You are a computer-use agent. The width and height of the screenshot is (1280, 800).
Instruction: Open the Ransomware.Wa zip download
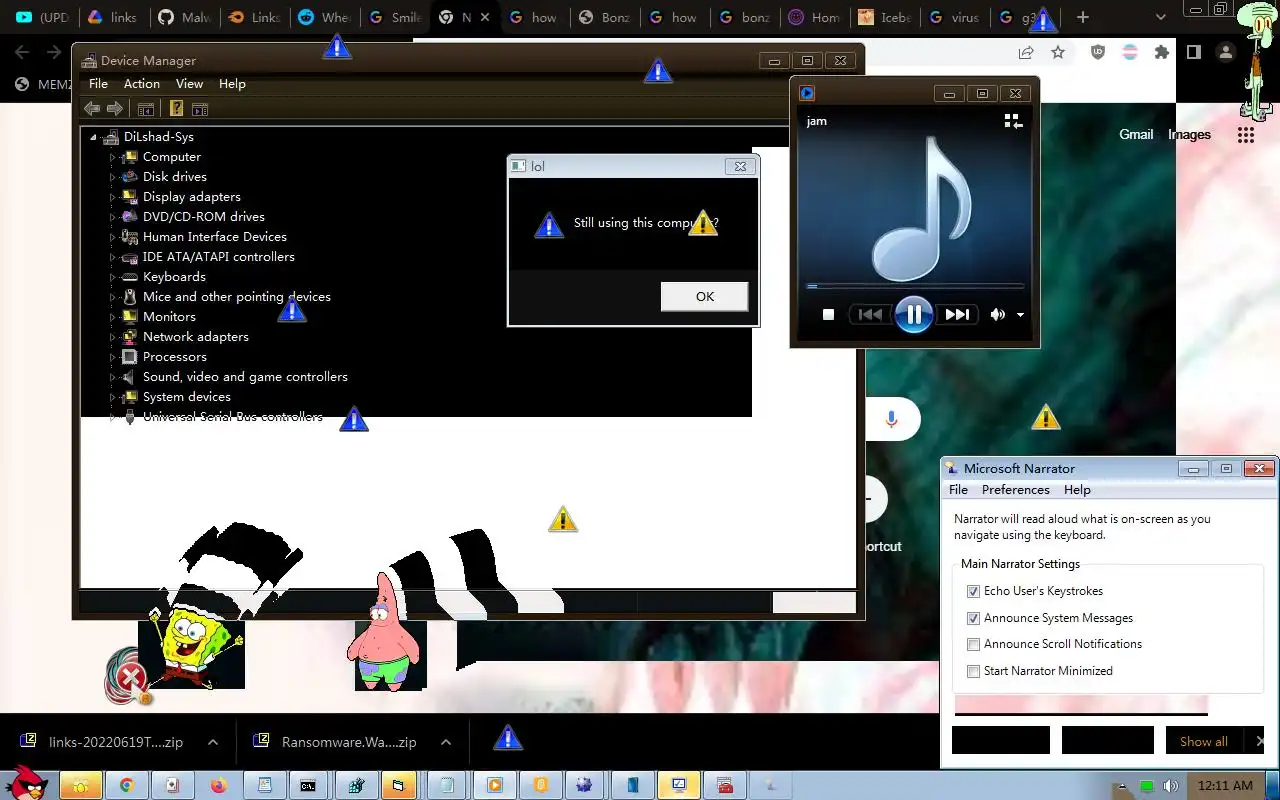click(x=348, y=742)
